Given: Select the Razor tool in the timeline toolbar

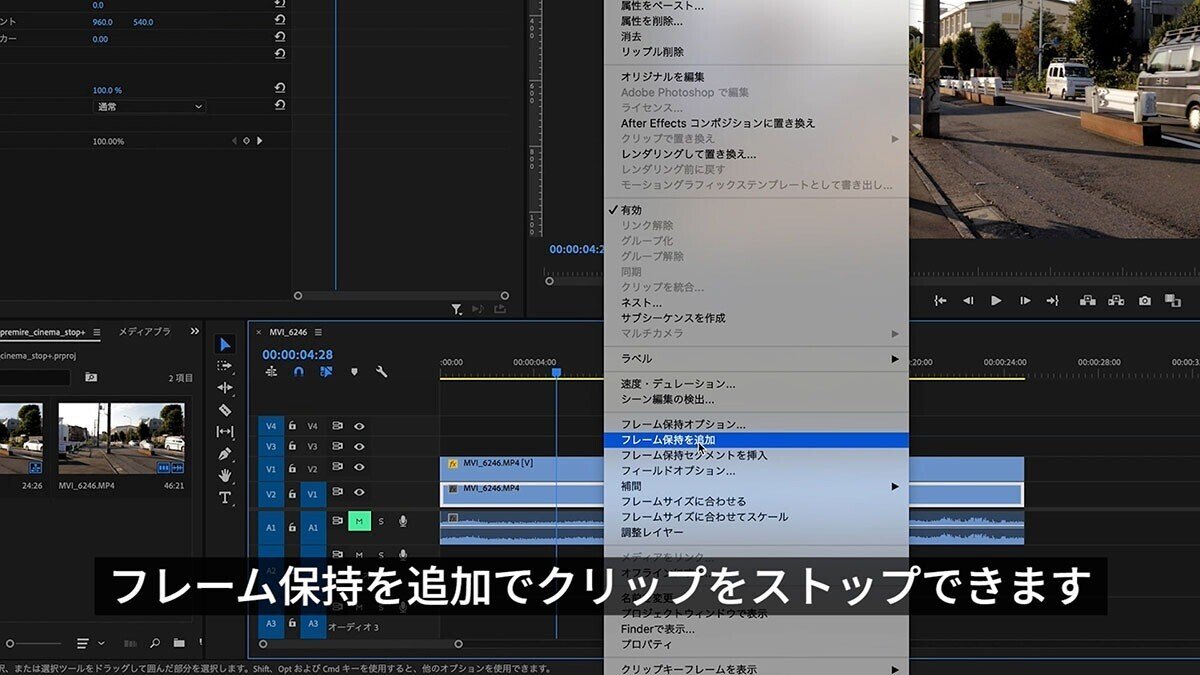Looking at the screenshot, I should point(225,411).
